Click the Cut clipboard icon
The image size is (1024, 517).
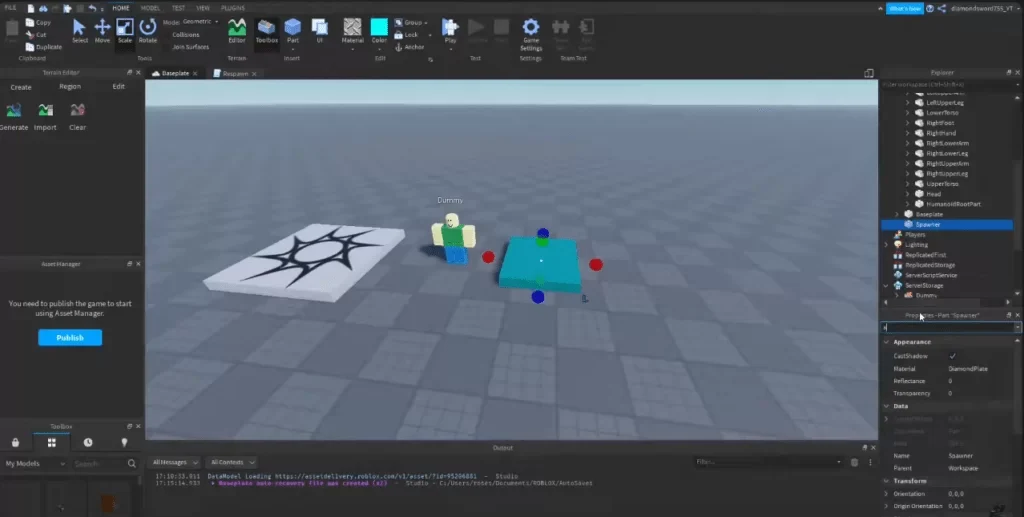click(29, 35)
